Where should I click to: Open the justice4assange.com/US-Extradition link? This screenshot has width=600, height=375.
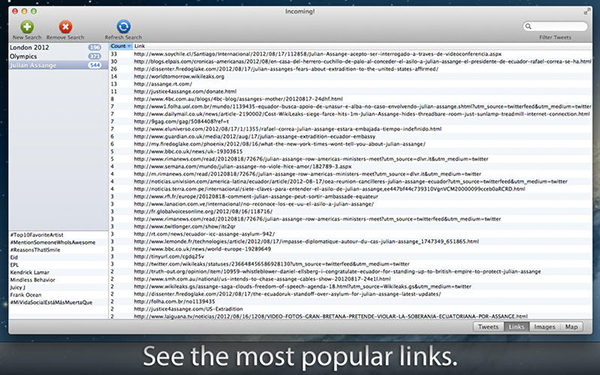coord(189,309)
